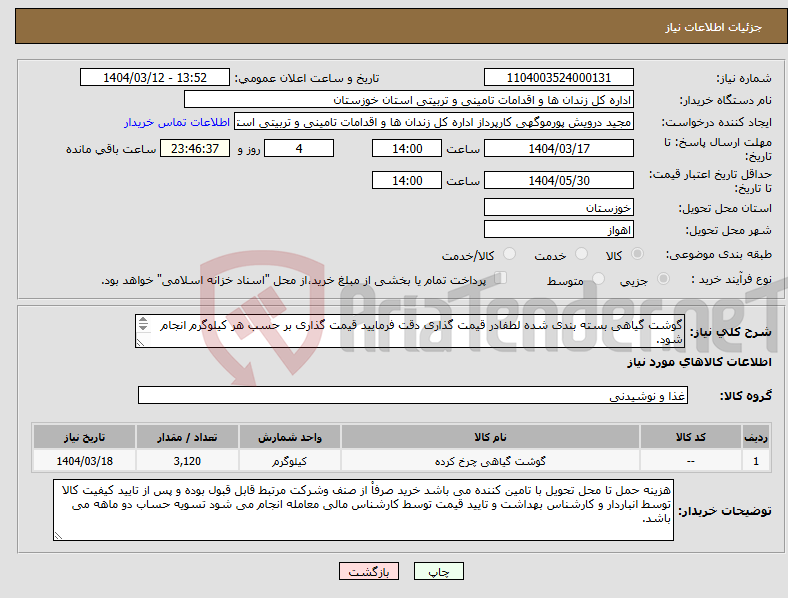
Task: Open the اطلاعات تماس خریدار link
Action: pos(177,122)
